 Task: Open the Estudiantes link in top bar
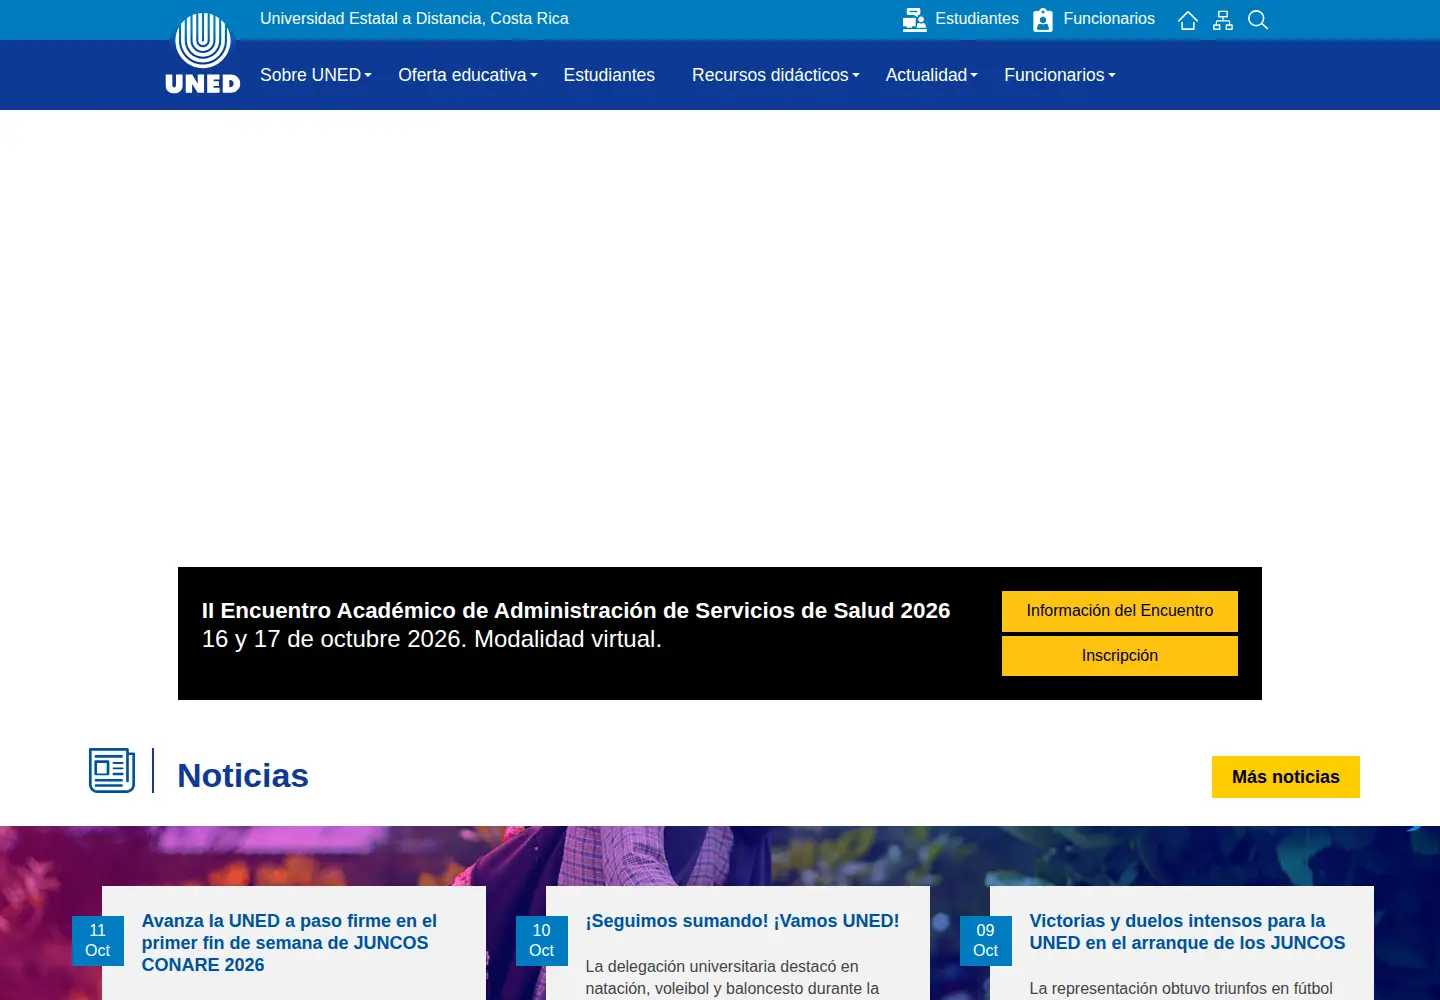(x=977, y=19)
